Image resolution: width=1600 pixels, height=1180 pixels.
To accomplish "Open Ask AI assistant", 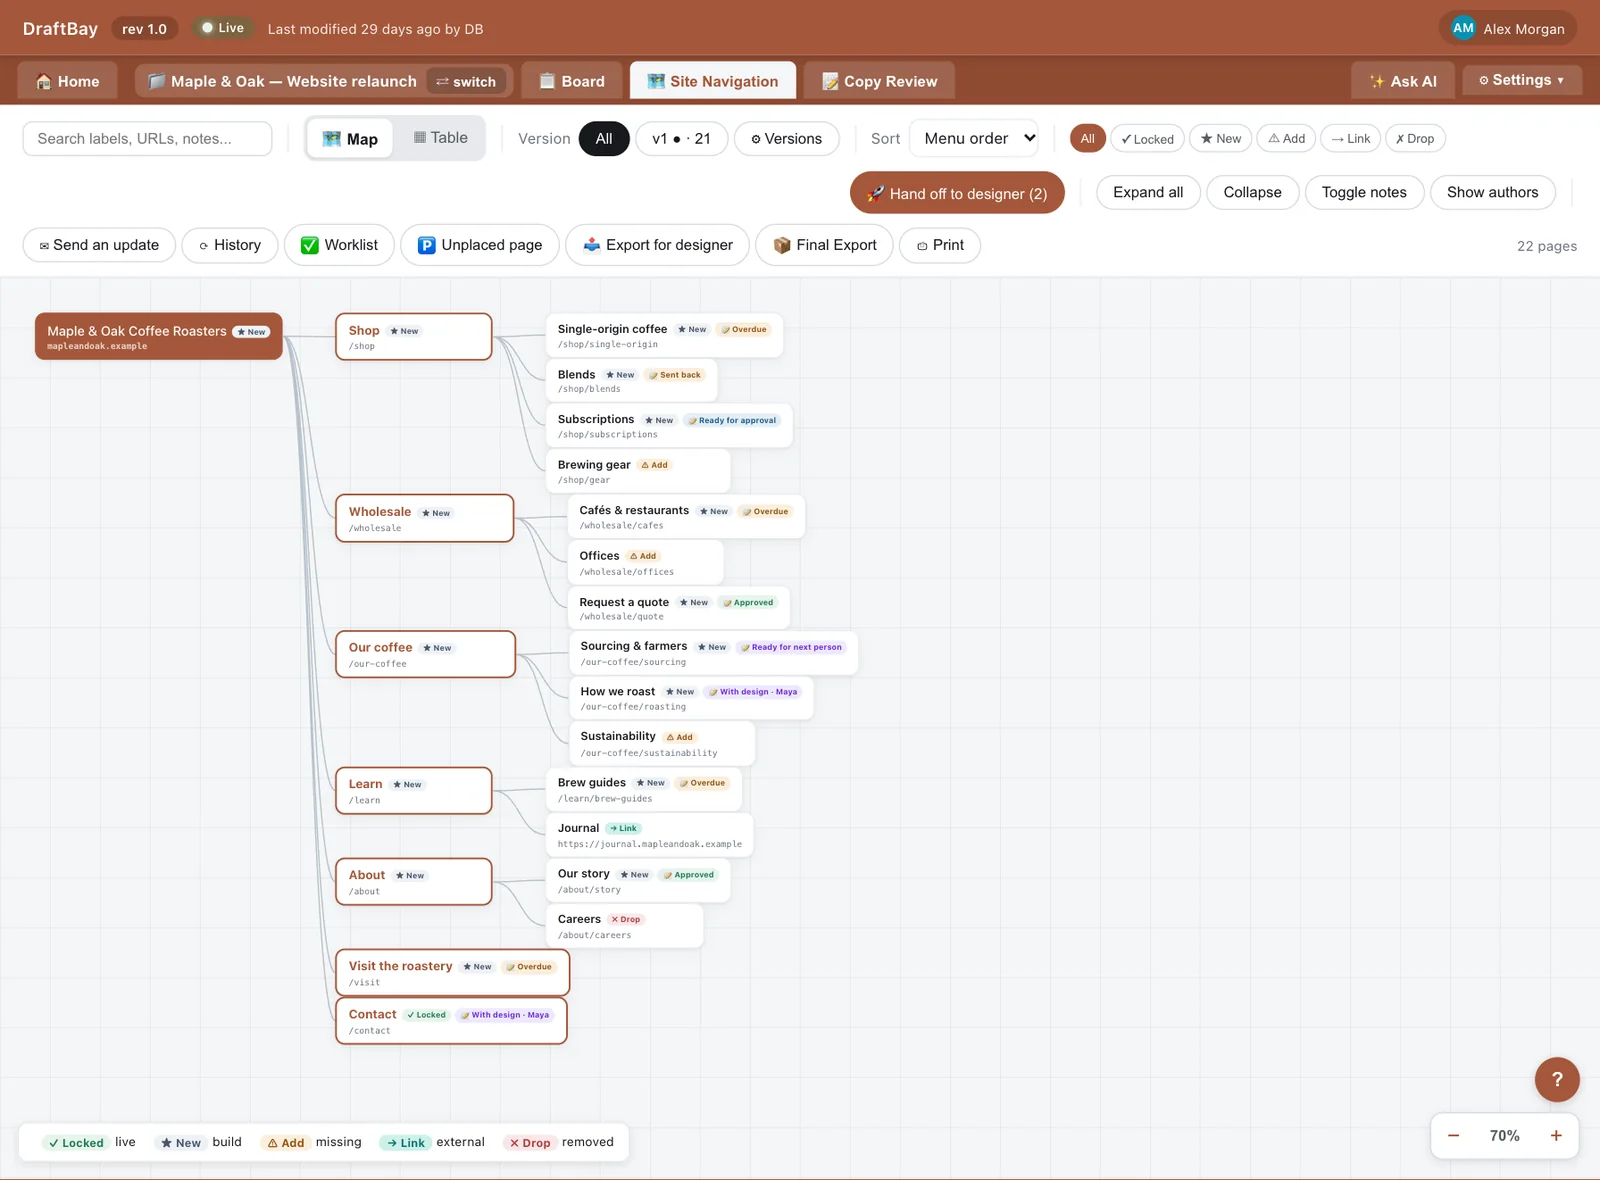I will coord(1403,81).
